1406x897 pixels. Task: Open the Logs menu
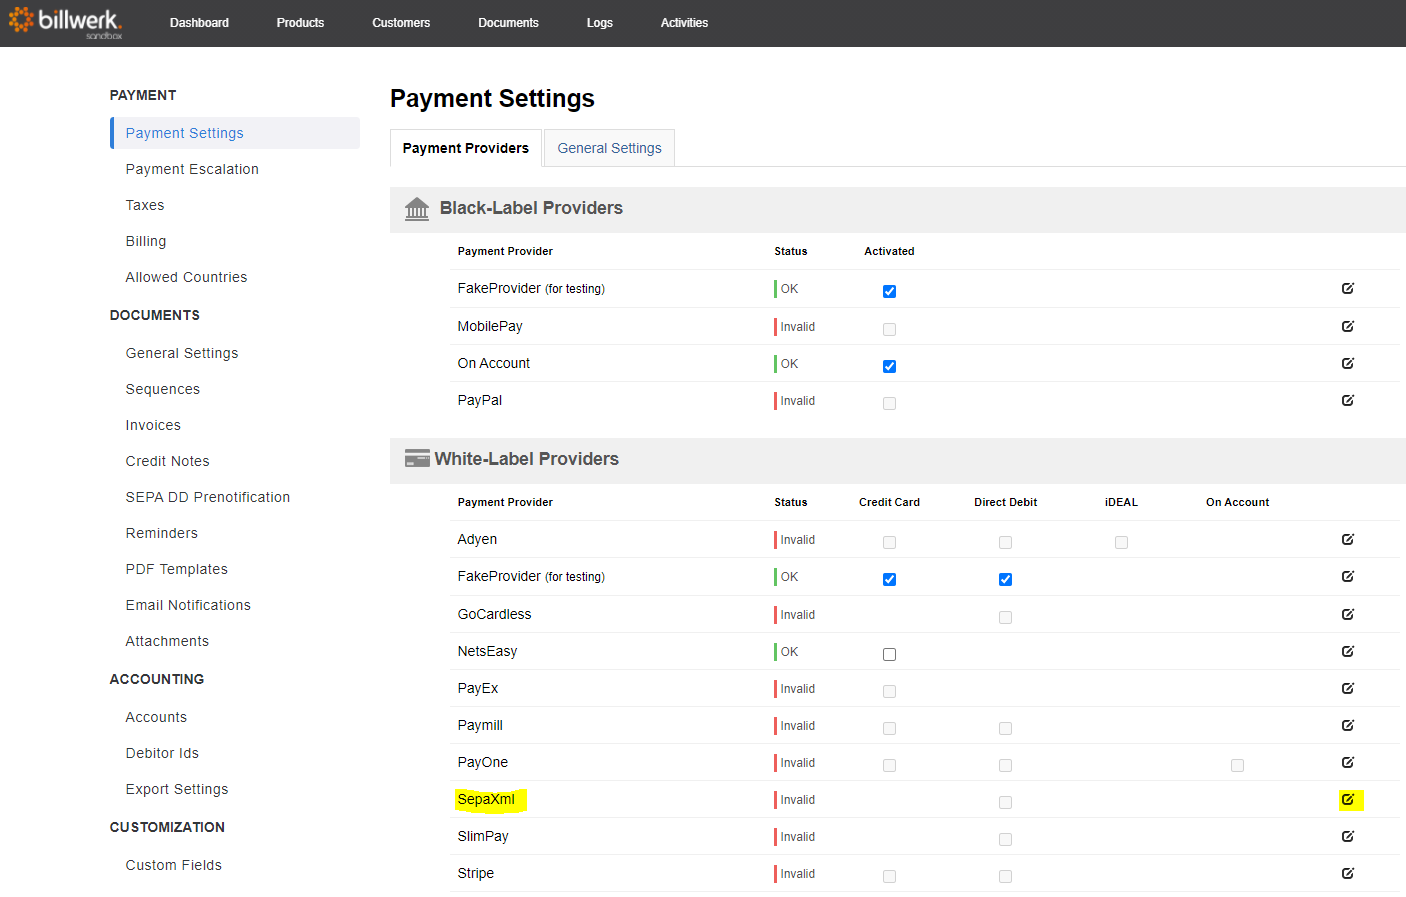[600, 23]
